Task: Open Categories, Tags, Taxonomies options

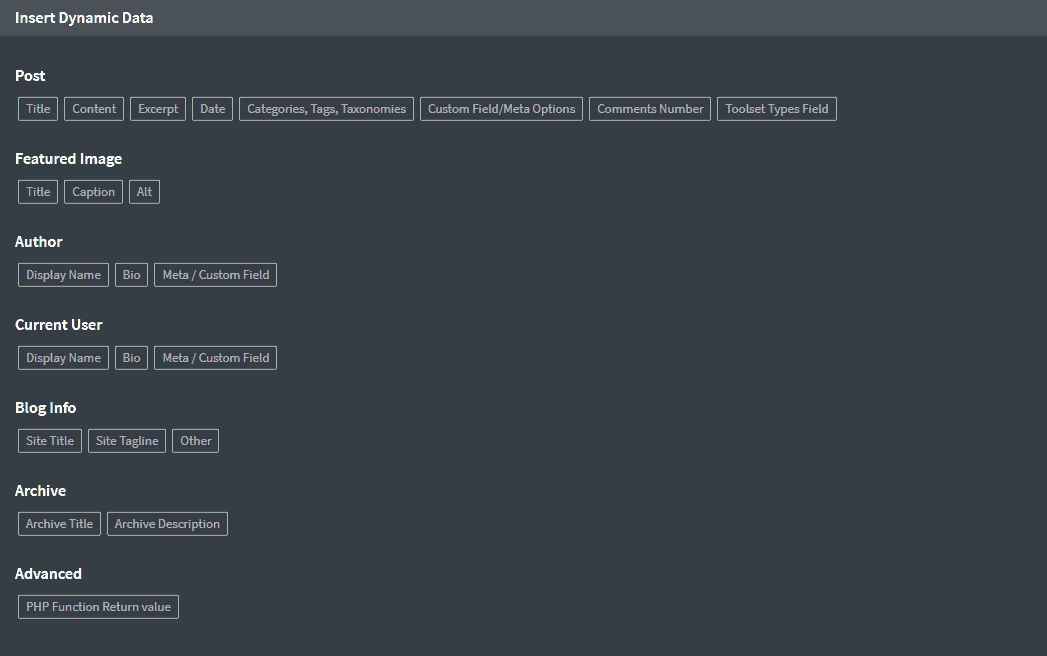Action: click(x=326, y=108)
